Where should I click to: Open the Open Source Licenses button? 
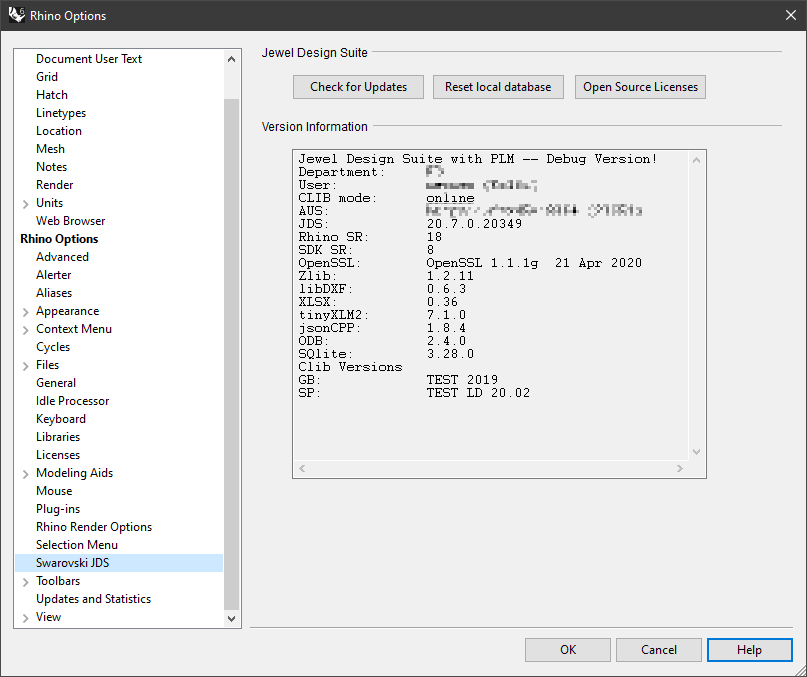pos(640,87)
